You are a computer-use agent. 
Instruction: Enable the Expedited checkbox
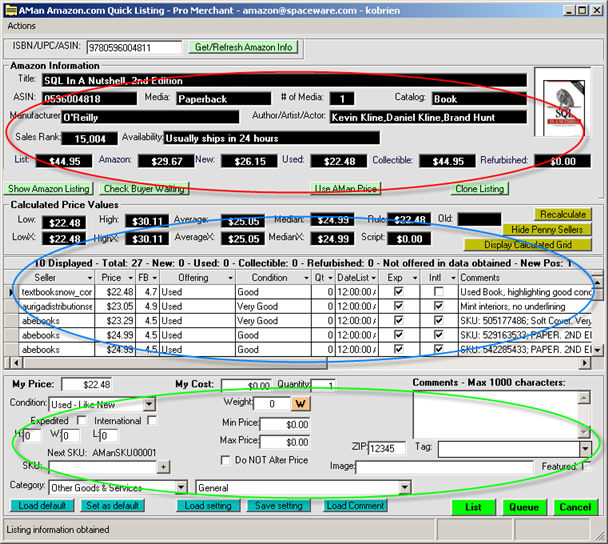tap(81, 421)
